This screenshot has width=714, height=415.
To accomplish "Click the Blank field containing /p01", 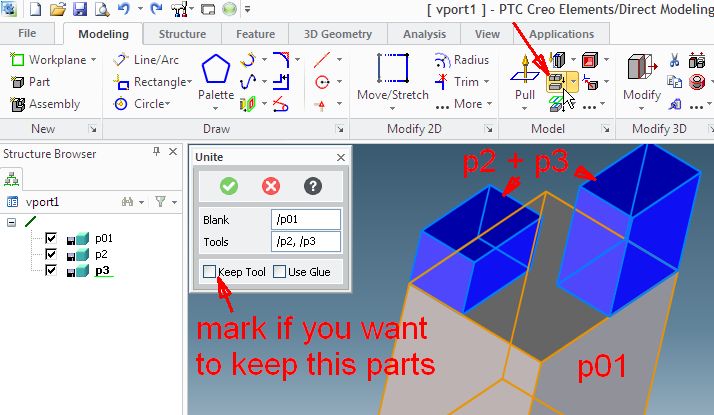I will click(x=306, y=219).
